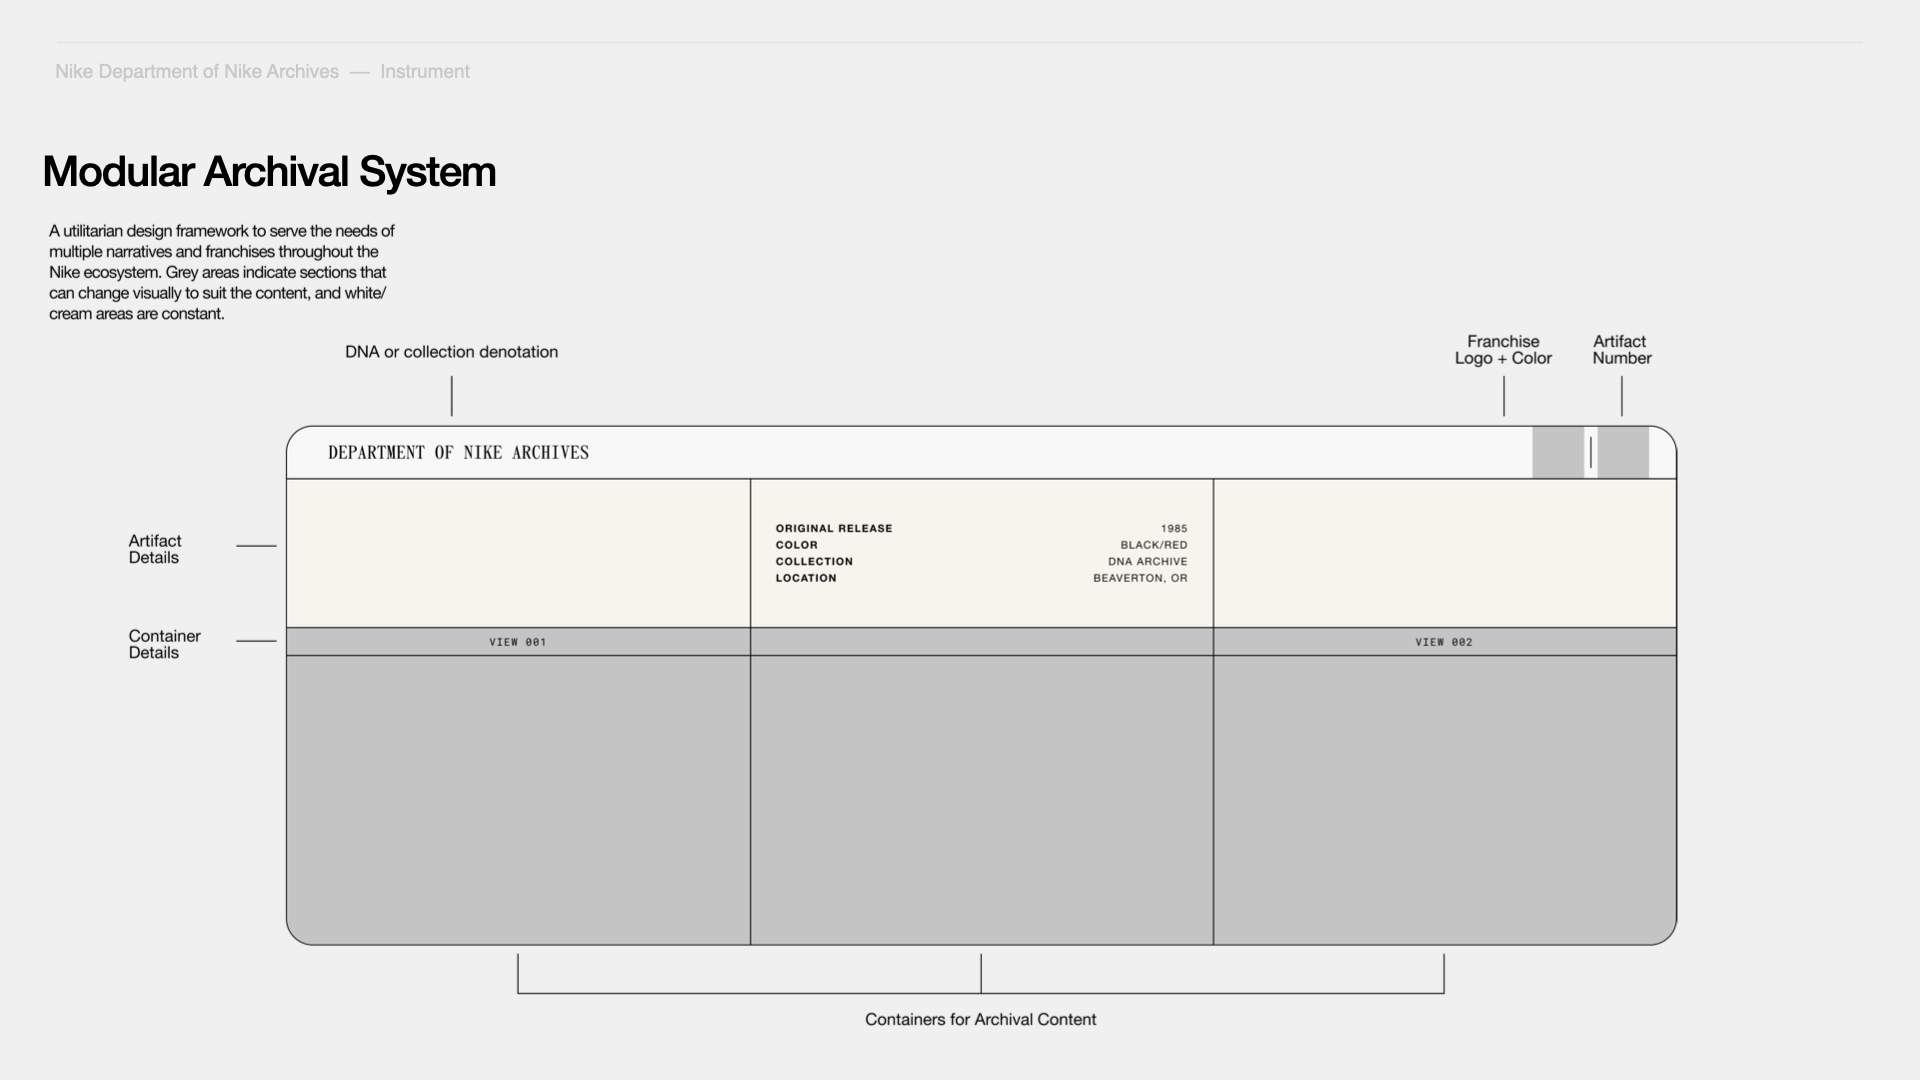Click the grey content container under VIEW 002
Image resolution: width=1920 pixels, height=1080 pixels.
point(1444,800)
